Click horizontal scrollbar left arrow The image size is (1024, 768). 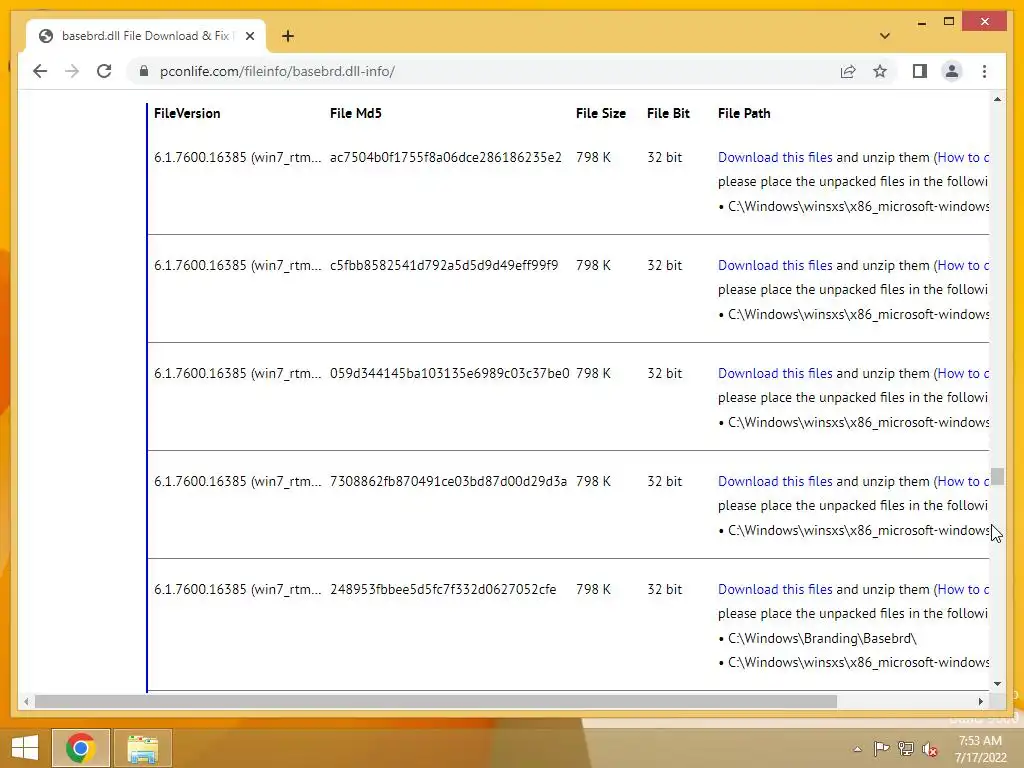tap(26, 701)
